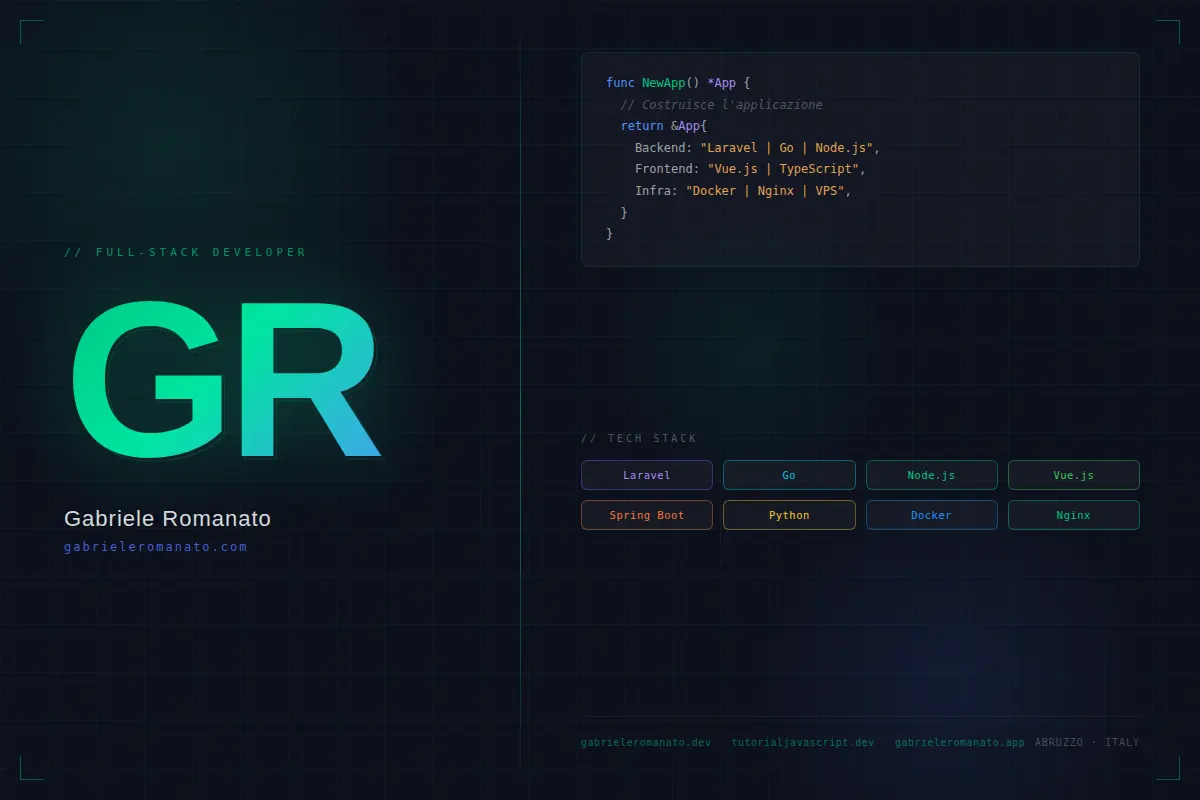The image size is (1200, 800).
Task: Open the gabrieleromanato.com link
Action: pyautogui.click(x=155, y=547)
